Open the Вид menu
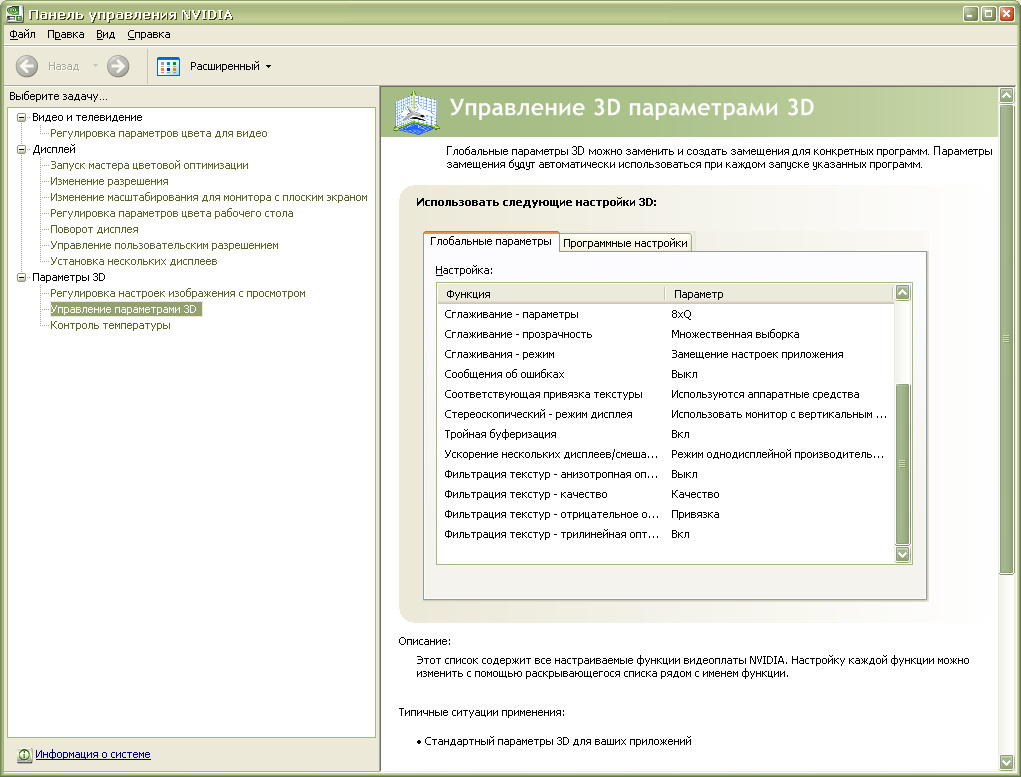The image size is (1021, 777). [105, 34]
